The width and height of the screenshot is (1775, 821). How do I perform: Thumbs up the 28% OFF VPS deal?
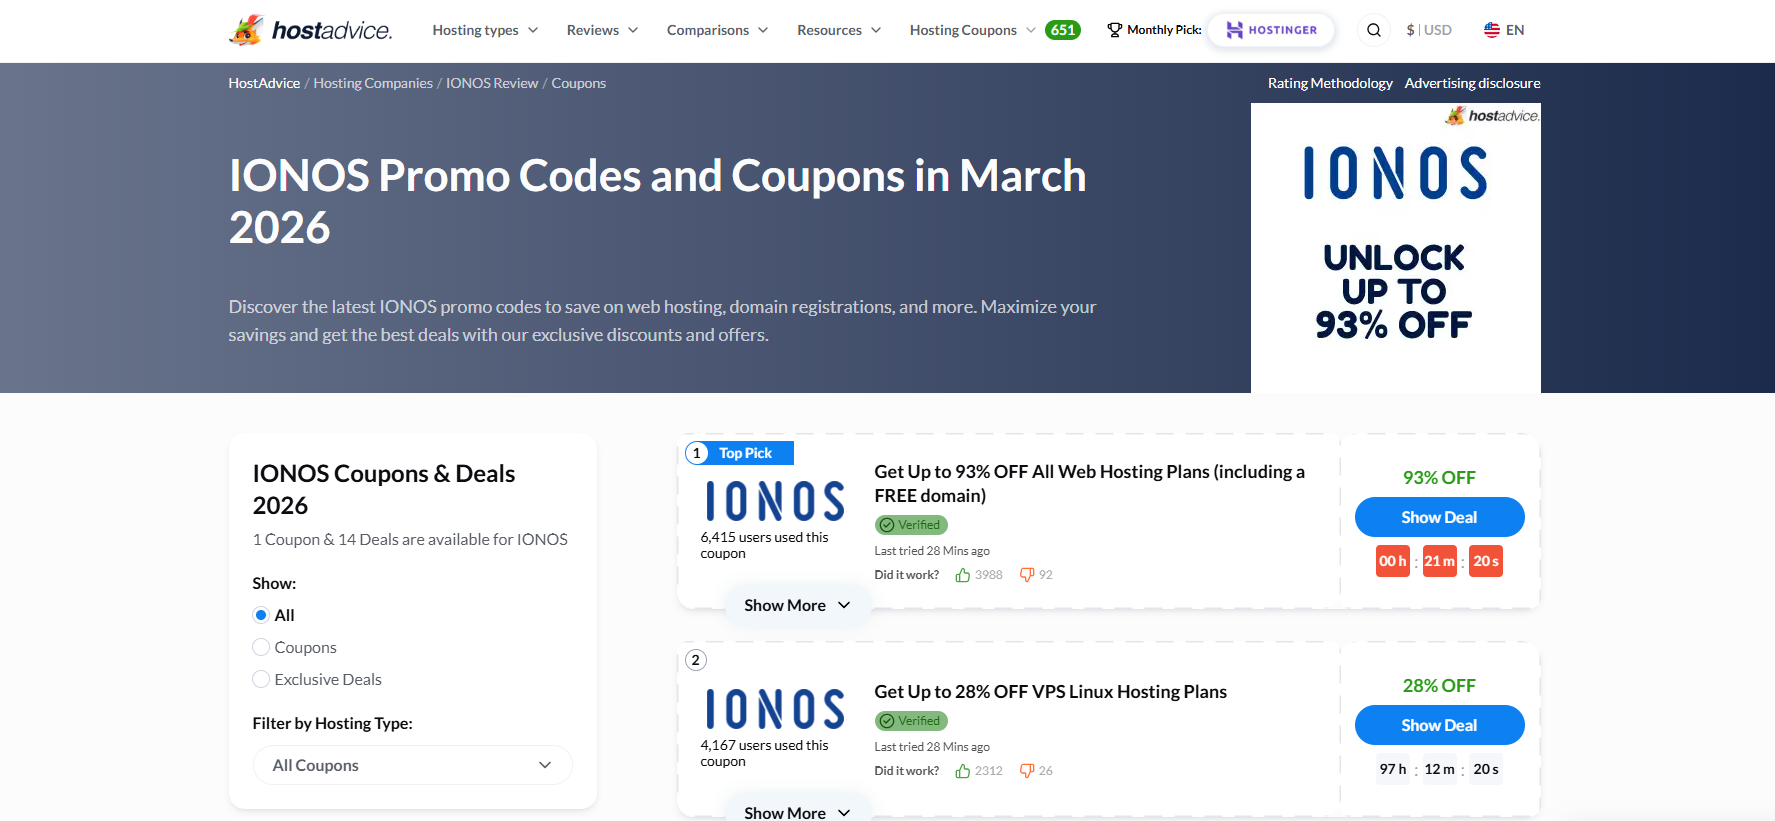coord(962,771)
